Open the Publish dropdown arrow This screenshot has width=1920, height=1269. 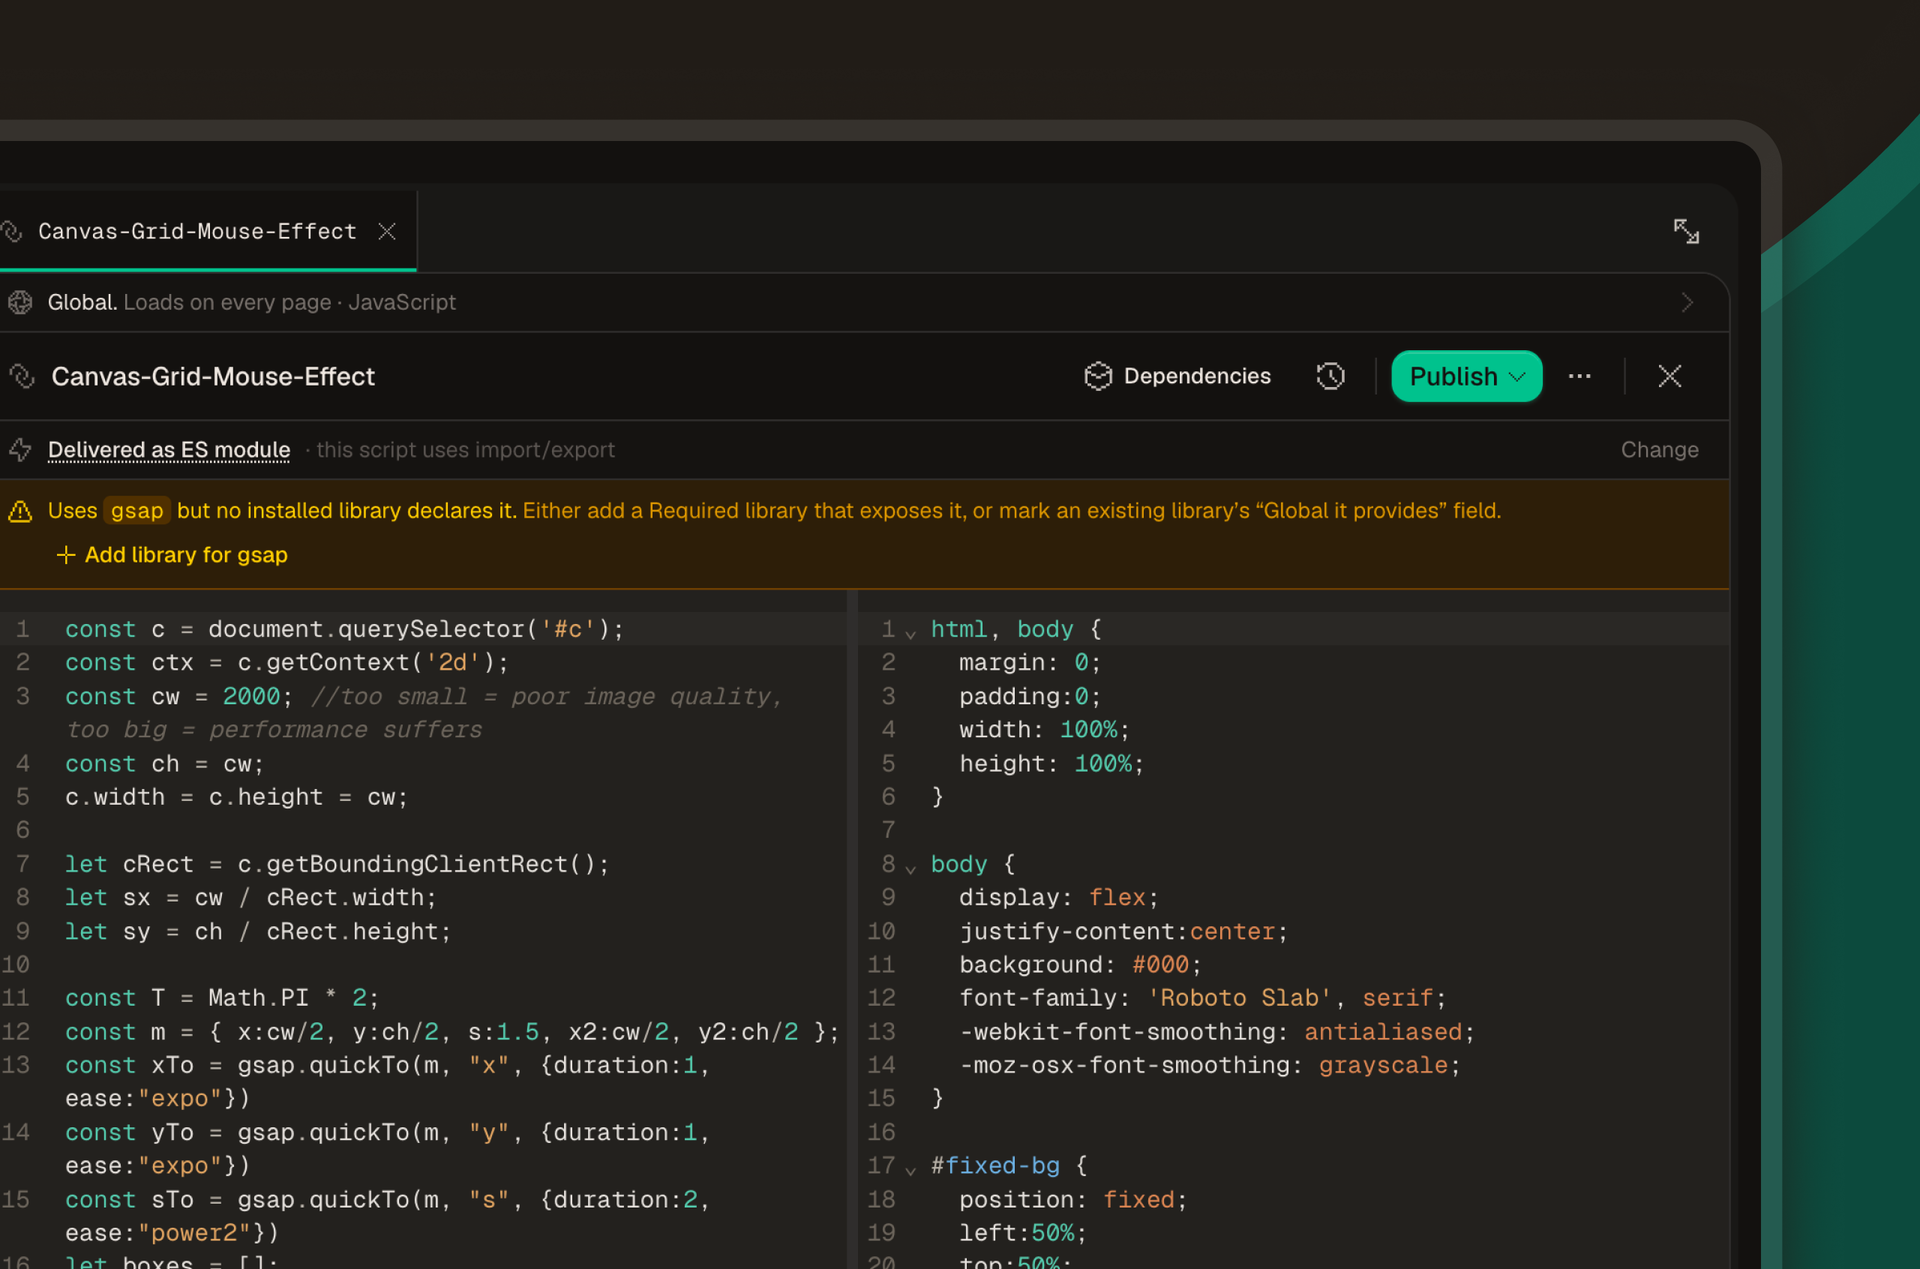coord(1517,377)
